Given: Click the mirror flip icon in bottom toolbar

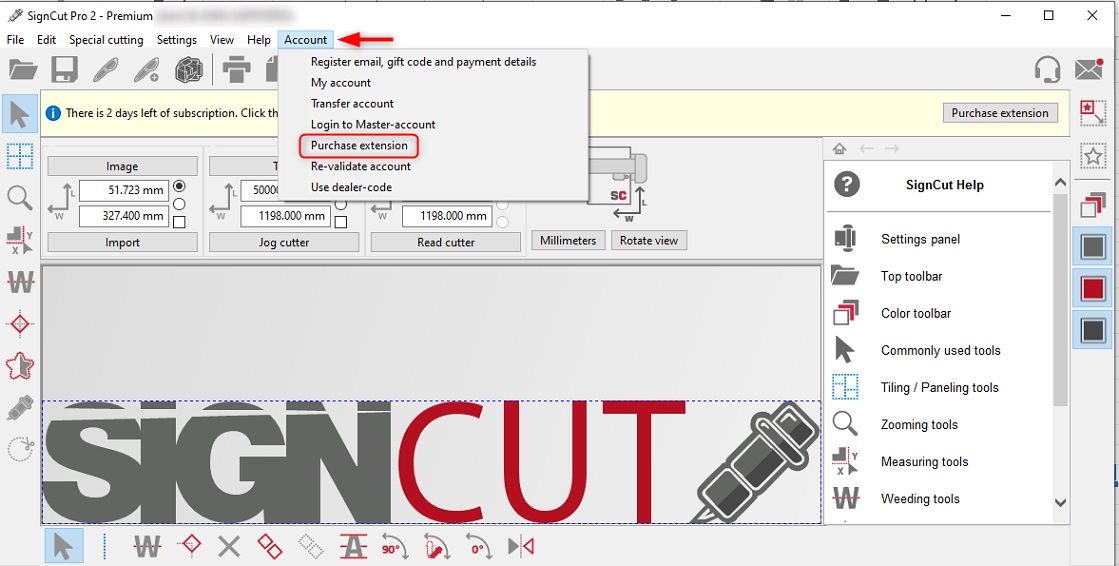Looking at the screenshot, I should click(x=521, y=547).
